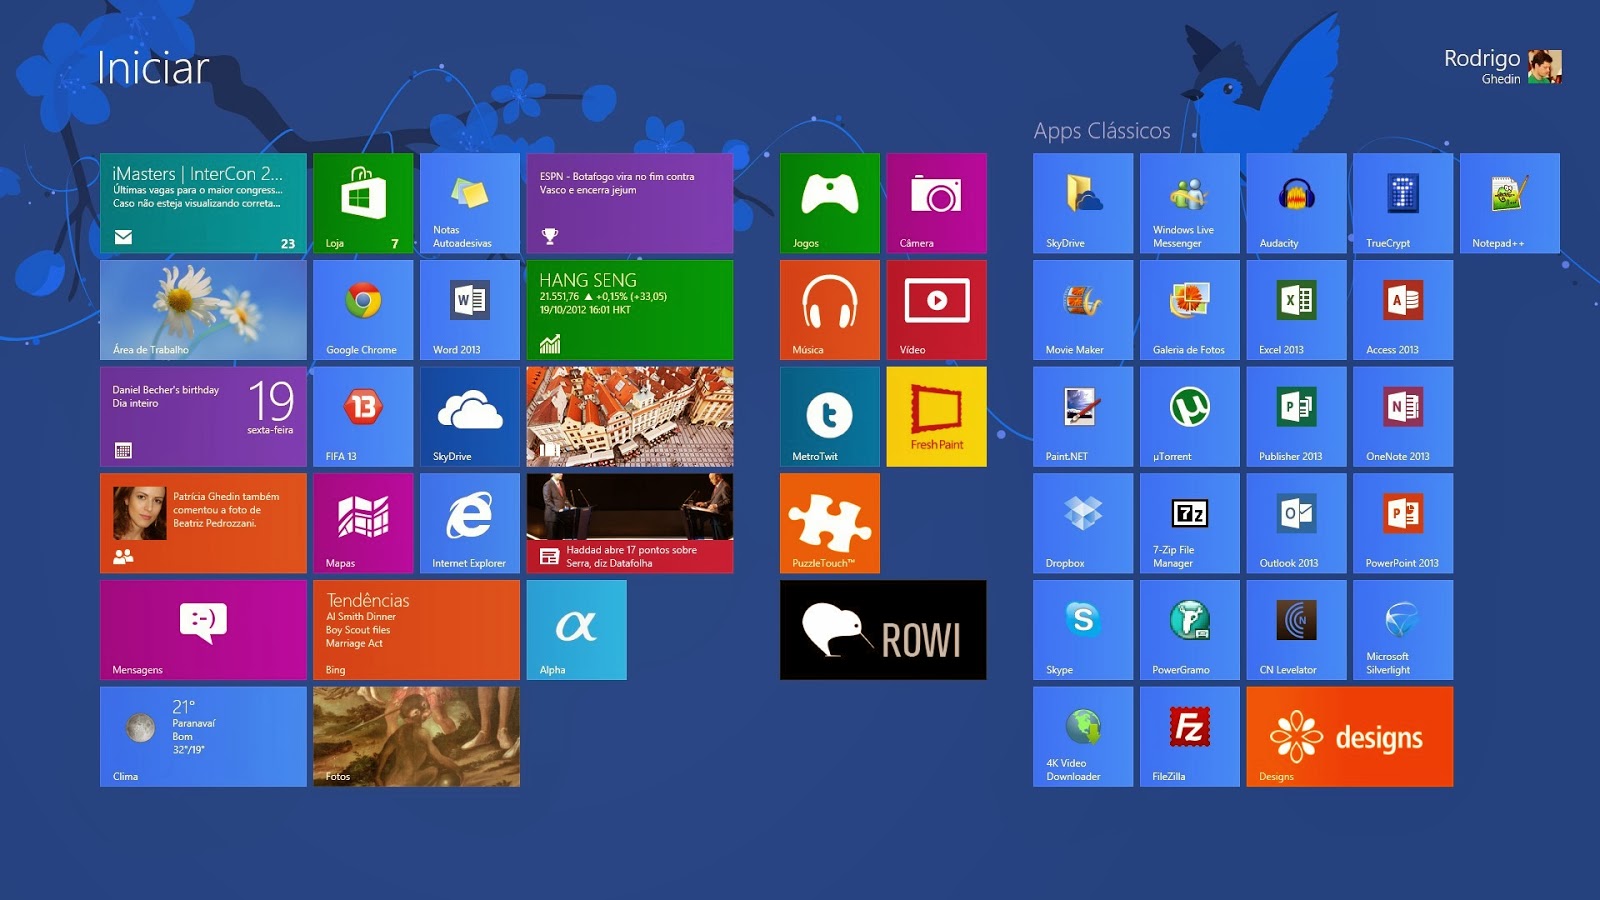This screenshot has height=900, width=1600.
Task: Click the Rodrigo Ghedin user account picture
Action: 1544,67
